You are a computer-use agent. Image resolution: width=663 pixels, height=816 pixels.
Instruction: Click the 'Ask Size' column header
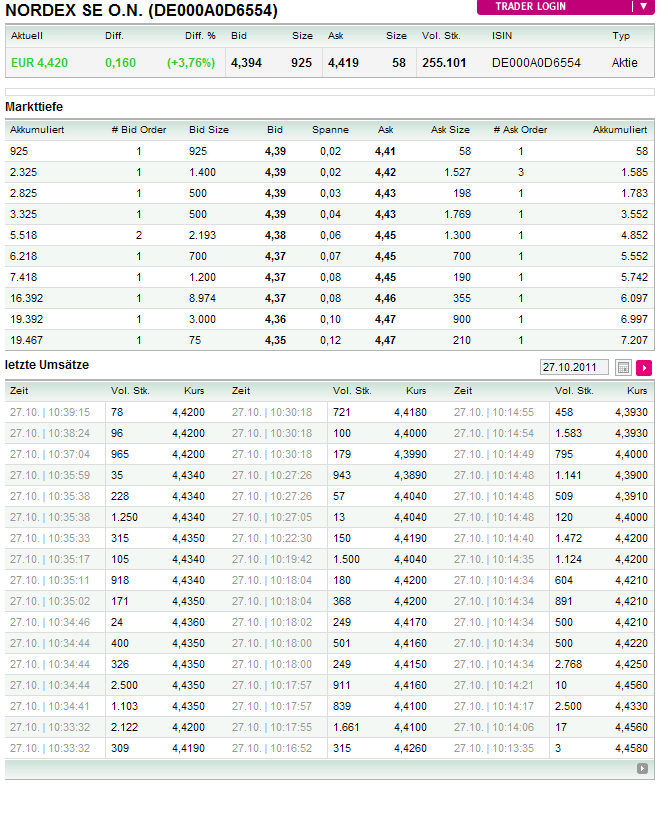click(450, 130)
